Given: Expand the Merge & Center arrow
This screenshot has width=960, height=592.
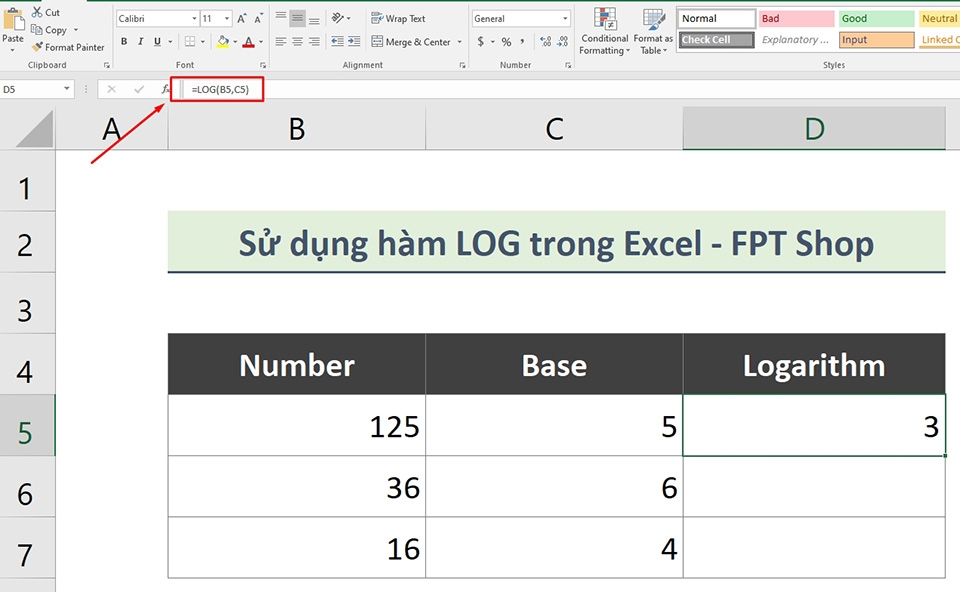Looking at the screenshot, I should 459,42.
